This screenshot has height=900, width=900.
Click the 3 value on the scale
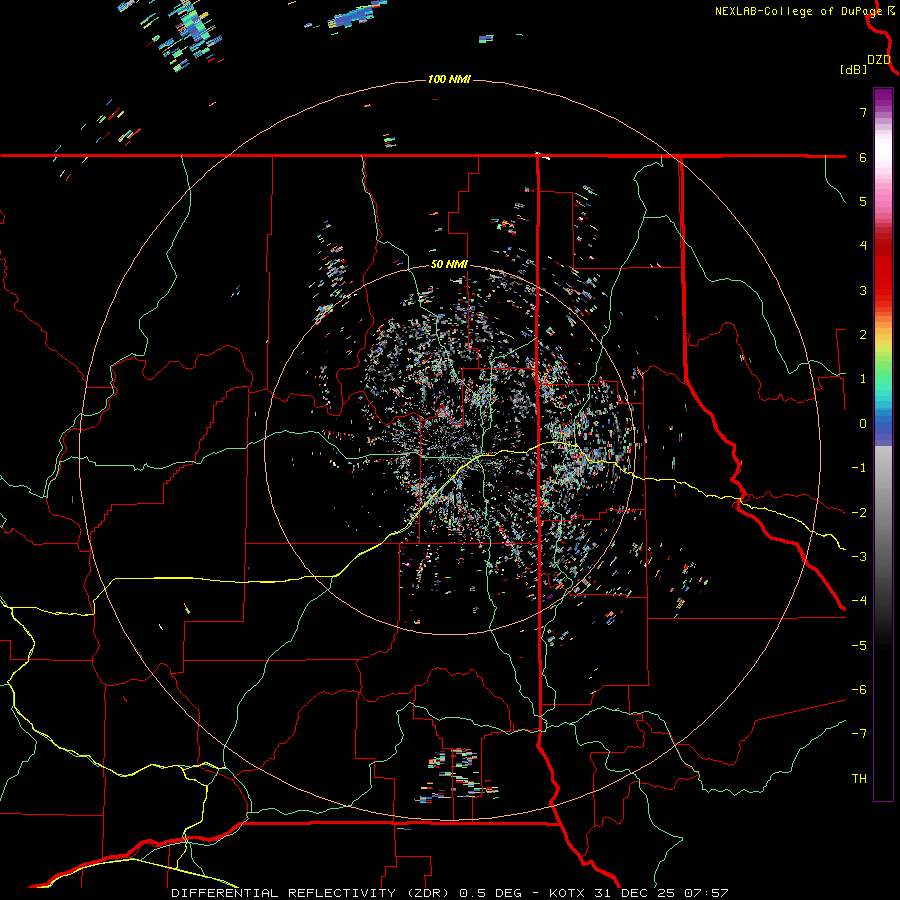[x=863, y=290]
